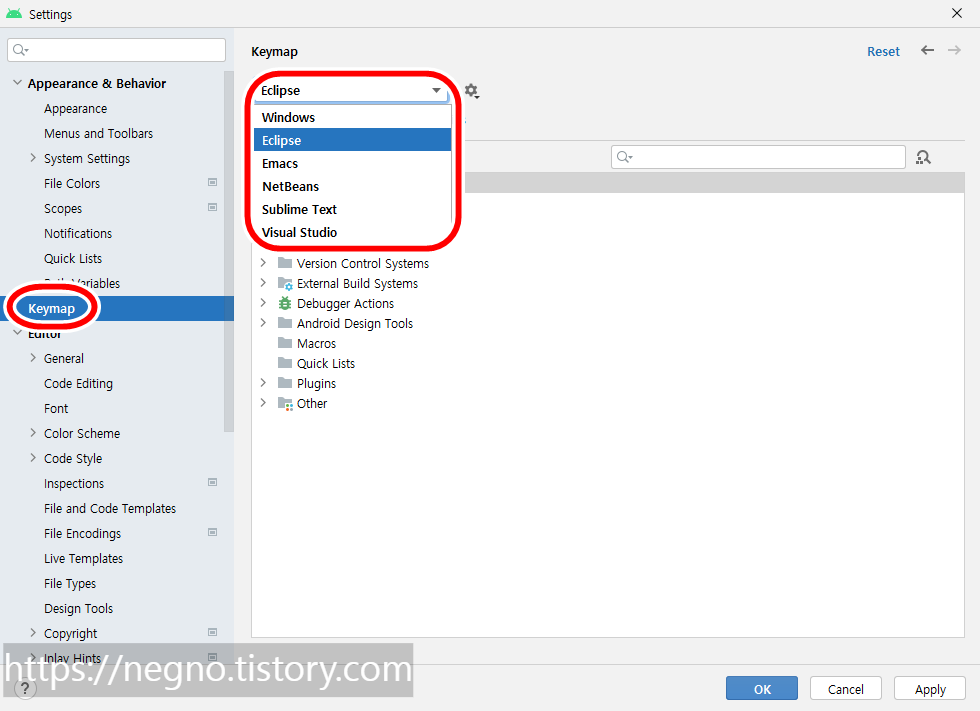Click the keymap action search field
The width and height of the screenshot is (980, 711).
click(x=758, y=157)
